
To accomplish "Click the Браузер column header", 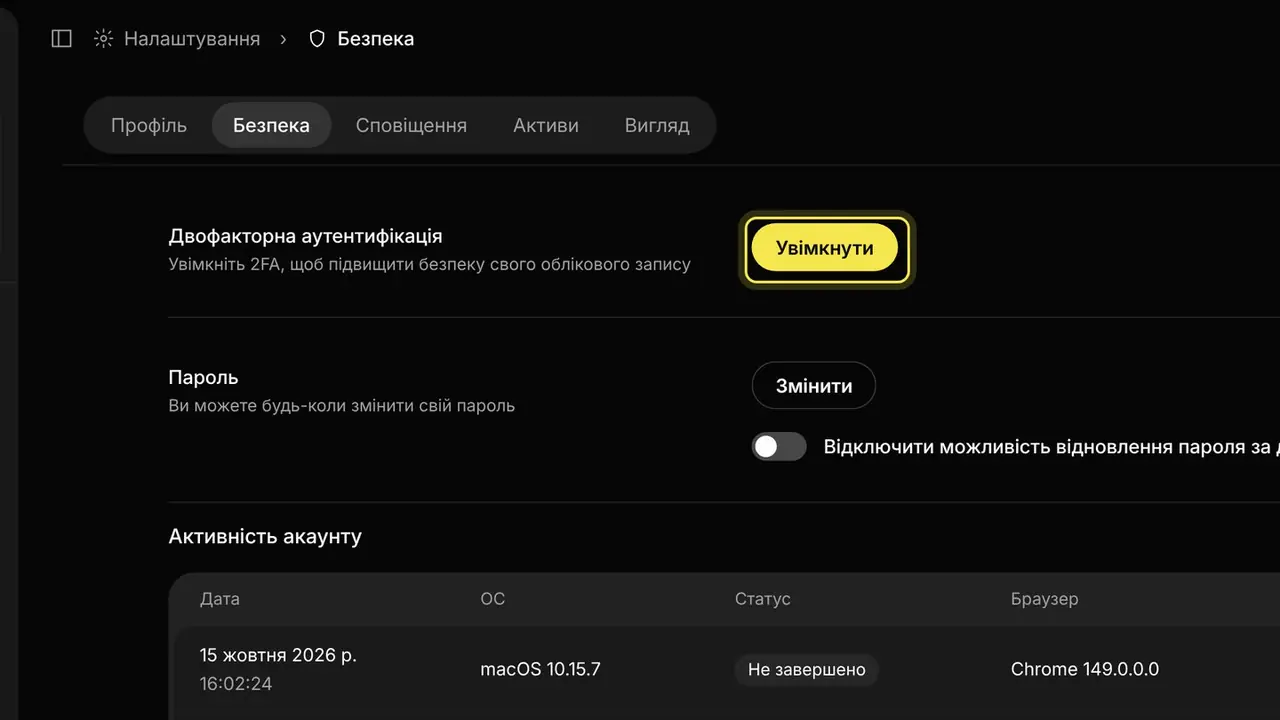I will pos(1045,599).
